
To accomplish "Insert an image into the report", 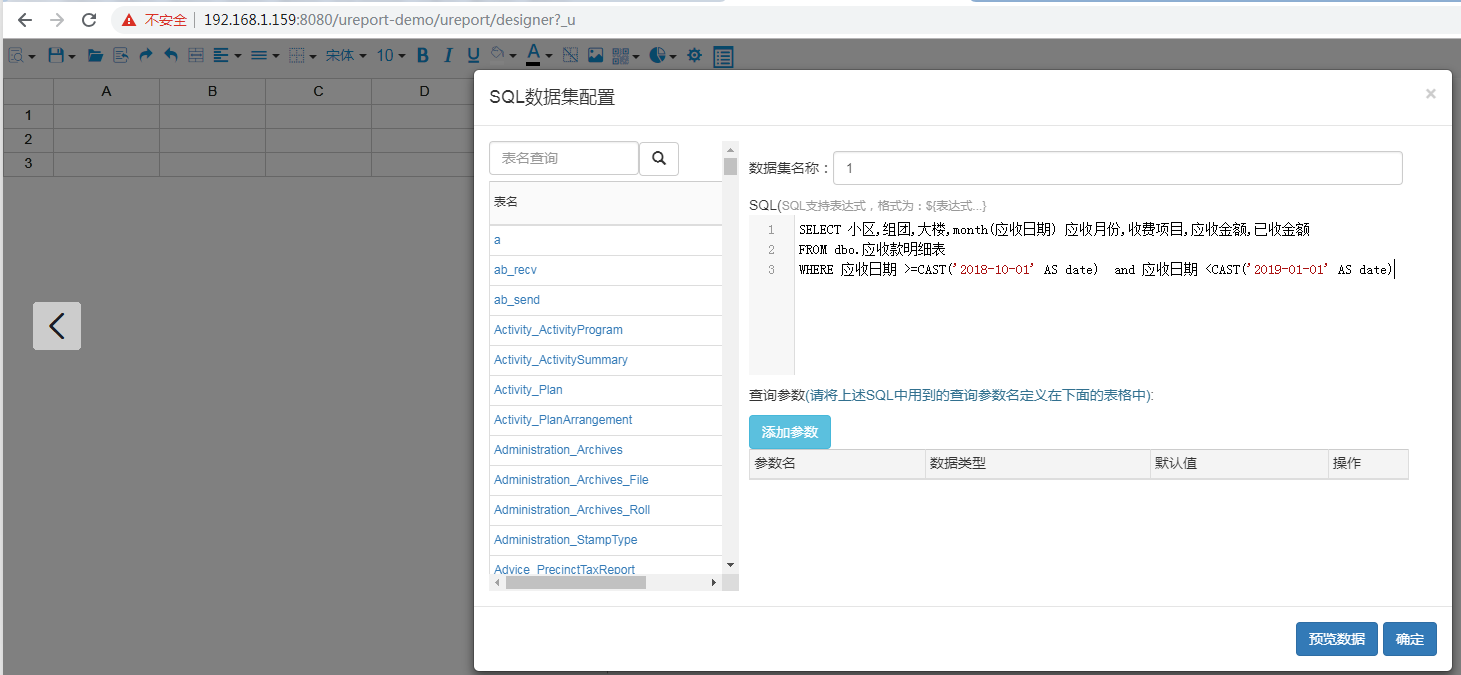I will 595,56.
